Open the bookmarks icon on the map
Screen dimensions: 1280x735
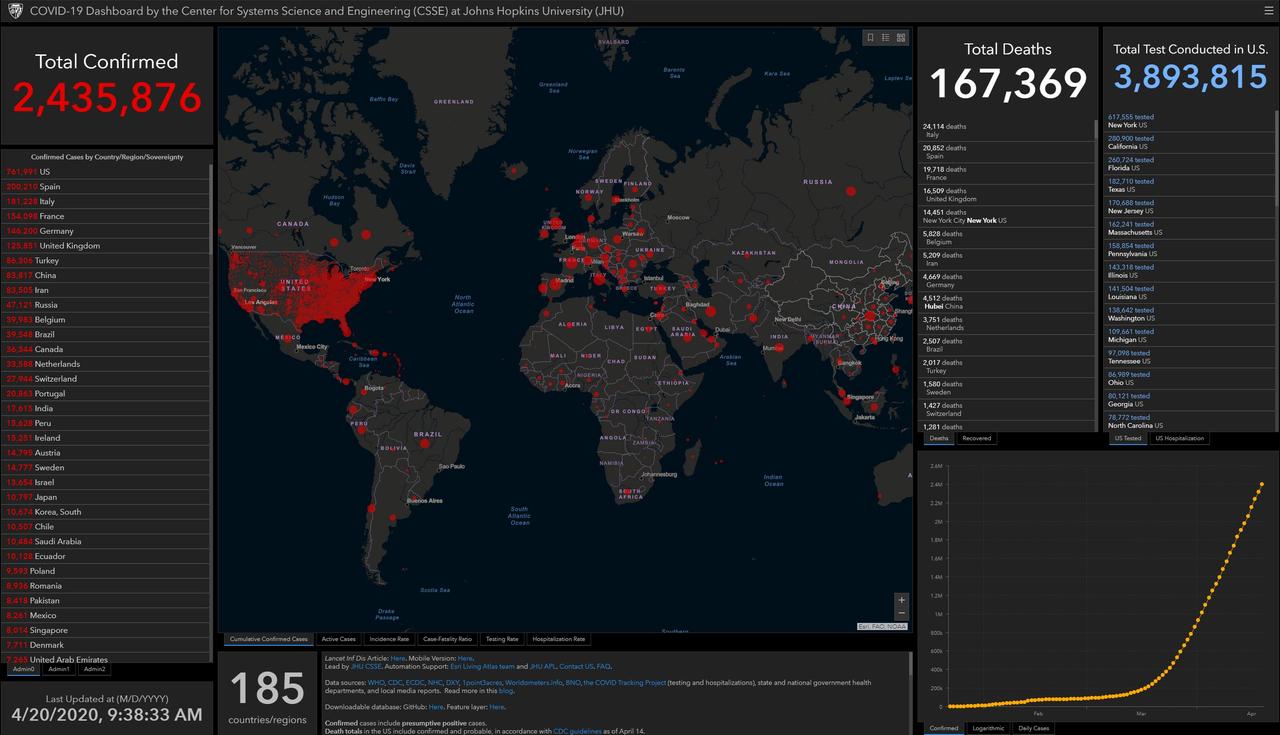[871, 38]
